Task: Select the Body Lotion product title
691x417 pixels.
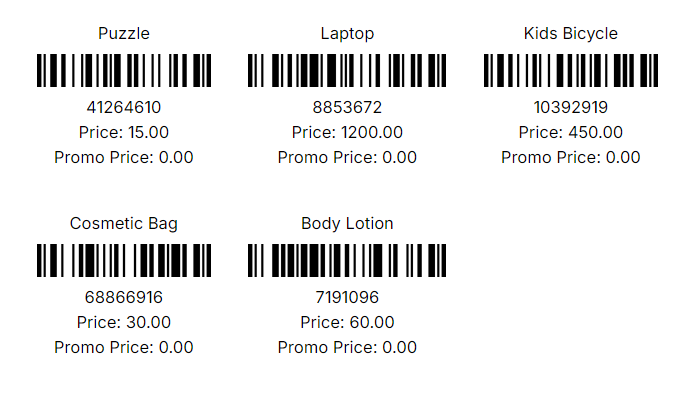Action: pos(347,224)
